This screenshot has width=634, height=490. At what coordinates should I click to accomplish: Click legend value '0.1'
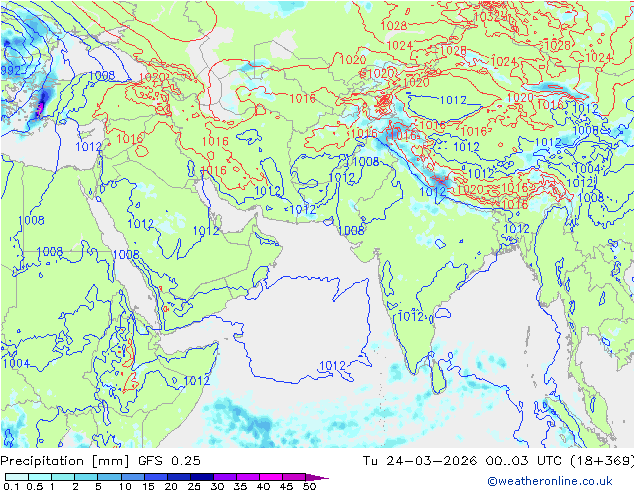pyautogui.click(x=11, y=486)
